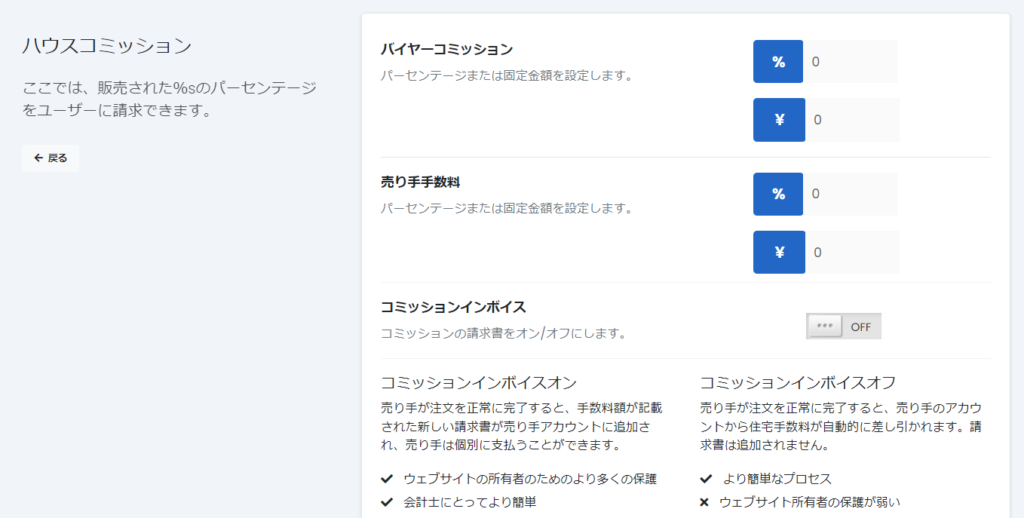Select the yen button for 売り手手数料
1024x518 pixels.
(x=778, y=252)
